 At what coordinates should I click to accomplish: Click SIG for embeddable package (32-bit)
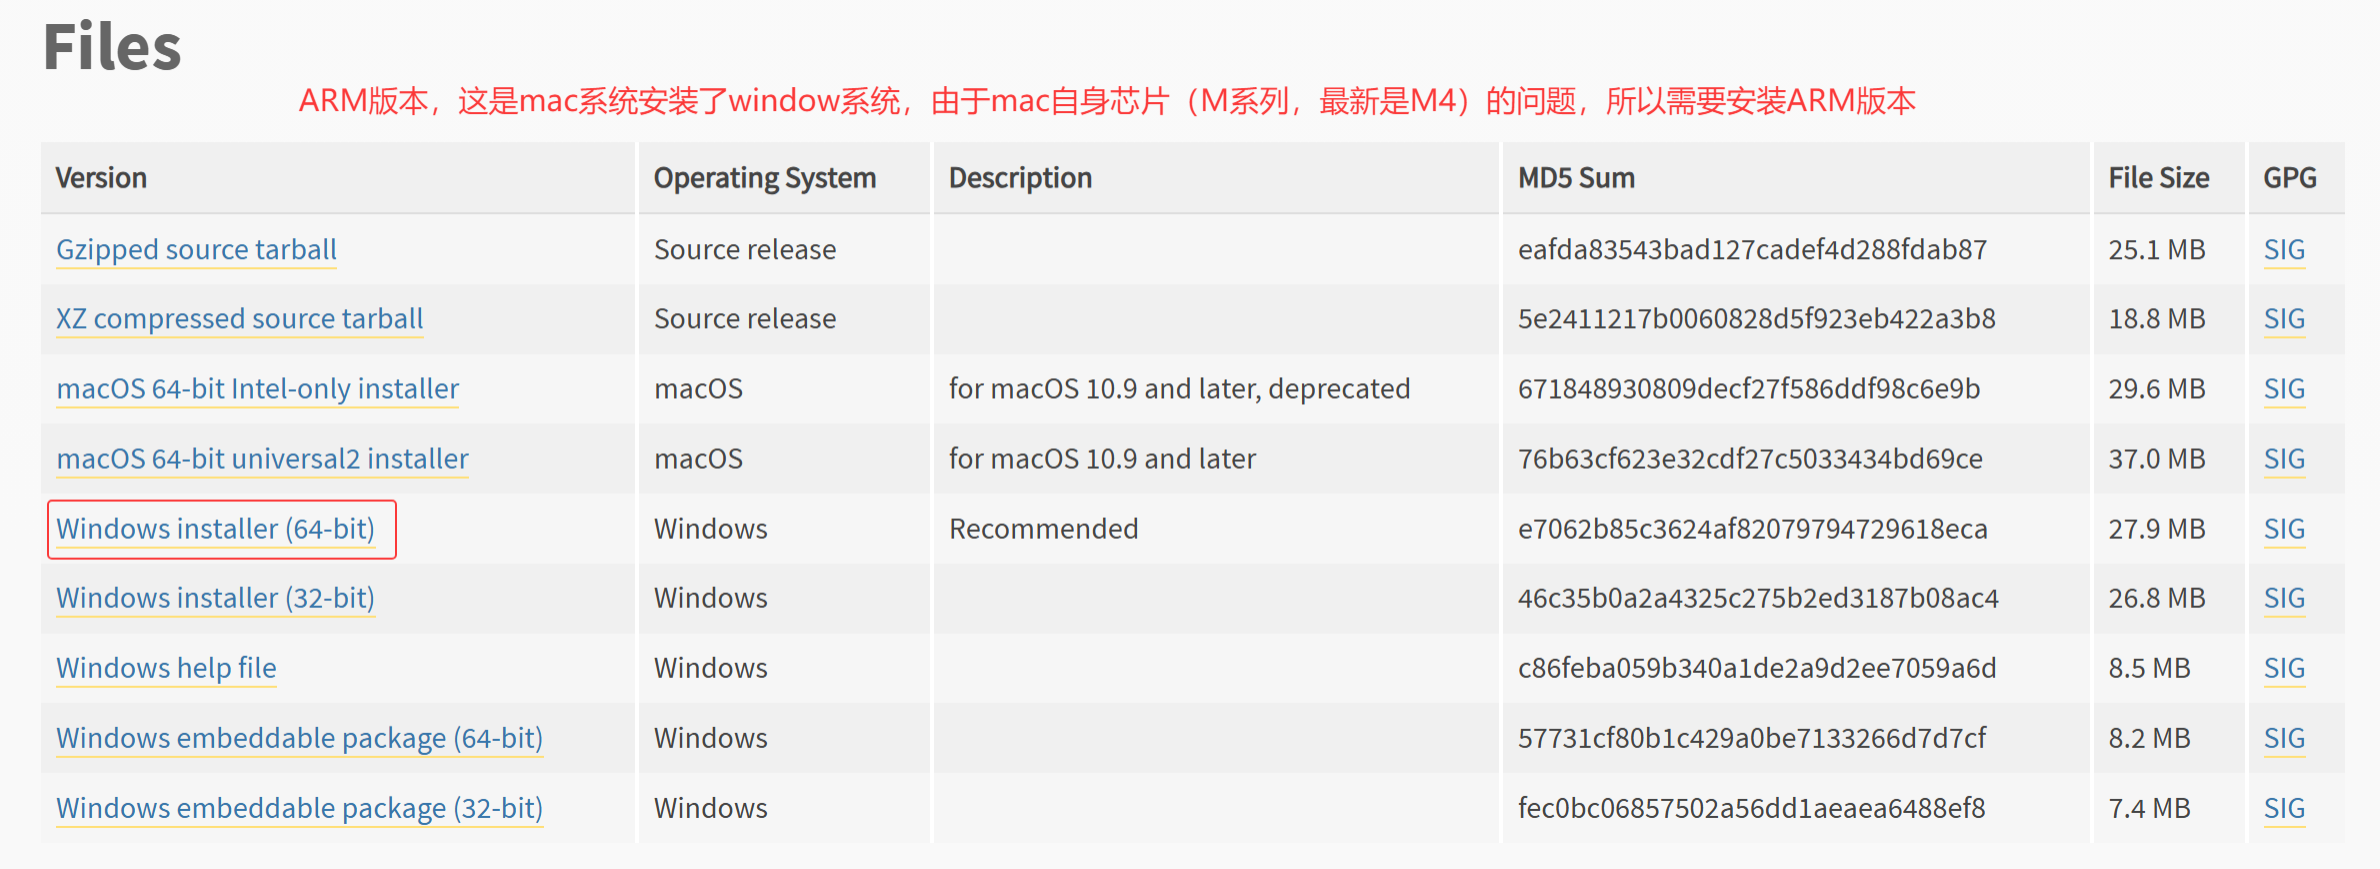pyautogui.click(x=2283, y=808)
